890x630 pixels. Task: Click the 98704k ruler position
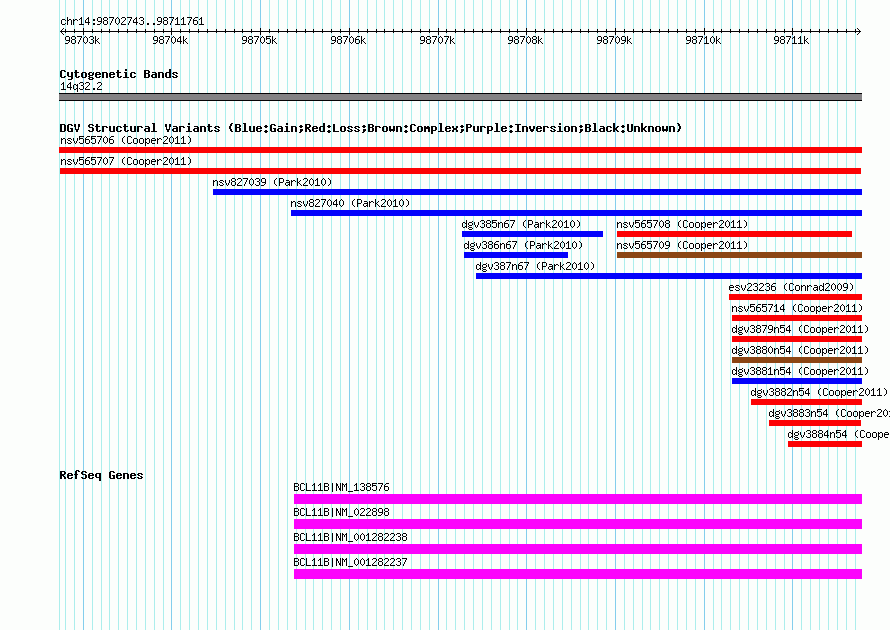[x=170, y=40]
